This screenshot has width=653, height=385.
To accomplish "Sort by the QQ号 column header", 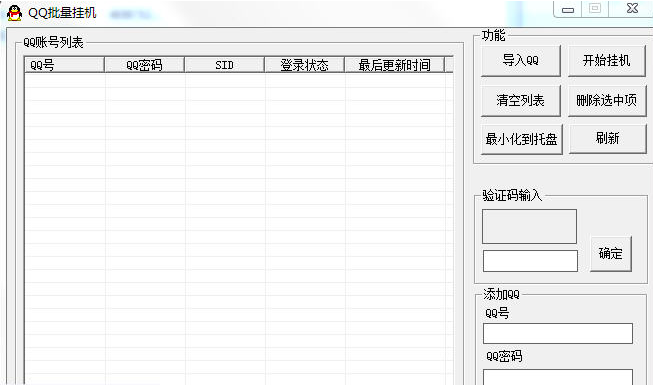I will click(x=64, y=65).
